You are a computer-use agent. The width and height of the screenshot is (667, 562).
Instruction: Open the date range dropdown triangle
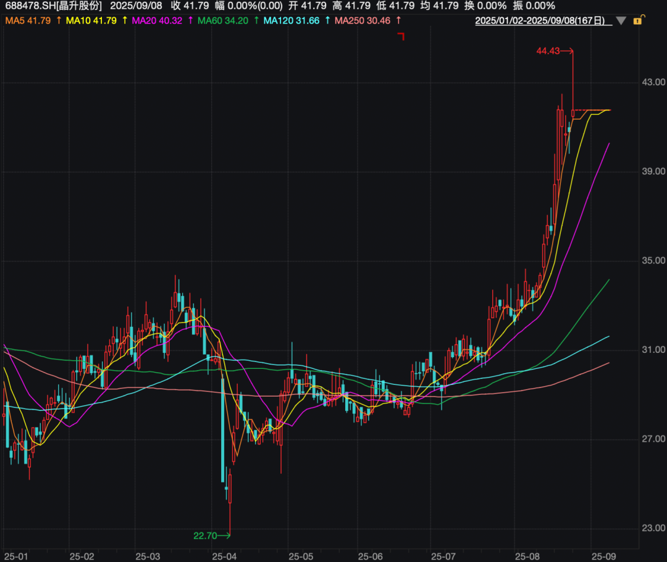(x=623, y=20)
